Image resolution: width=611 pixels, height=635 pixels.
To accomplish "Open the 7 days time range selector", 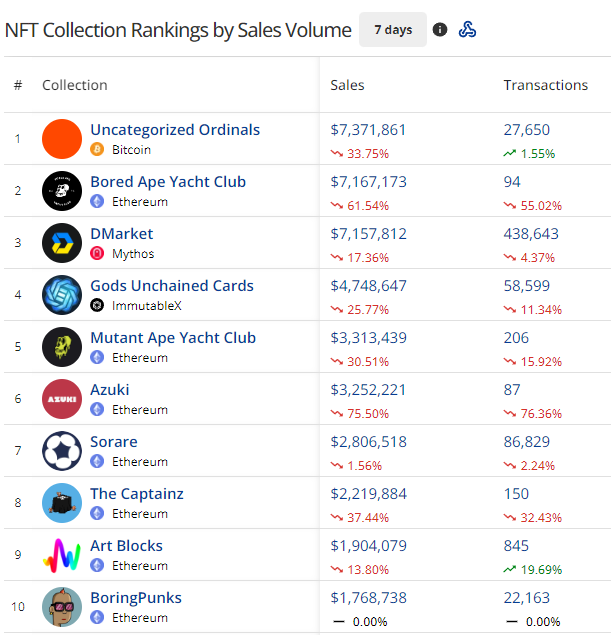I will point(393,30).
